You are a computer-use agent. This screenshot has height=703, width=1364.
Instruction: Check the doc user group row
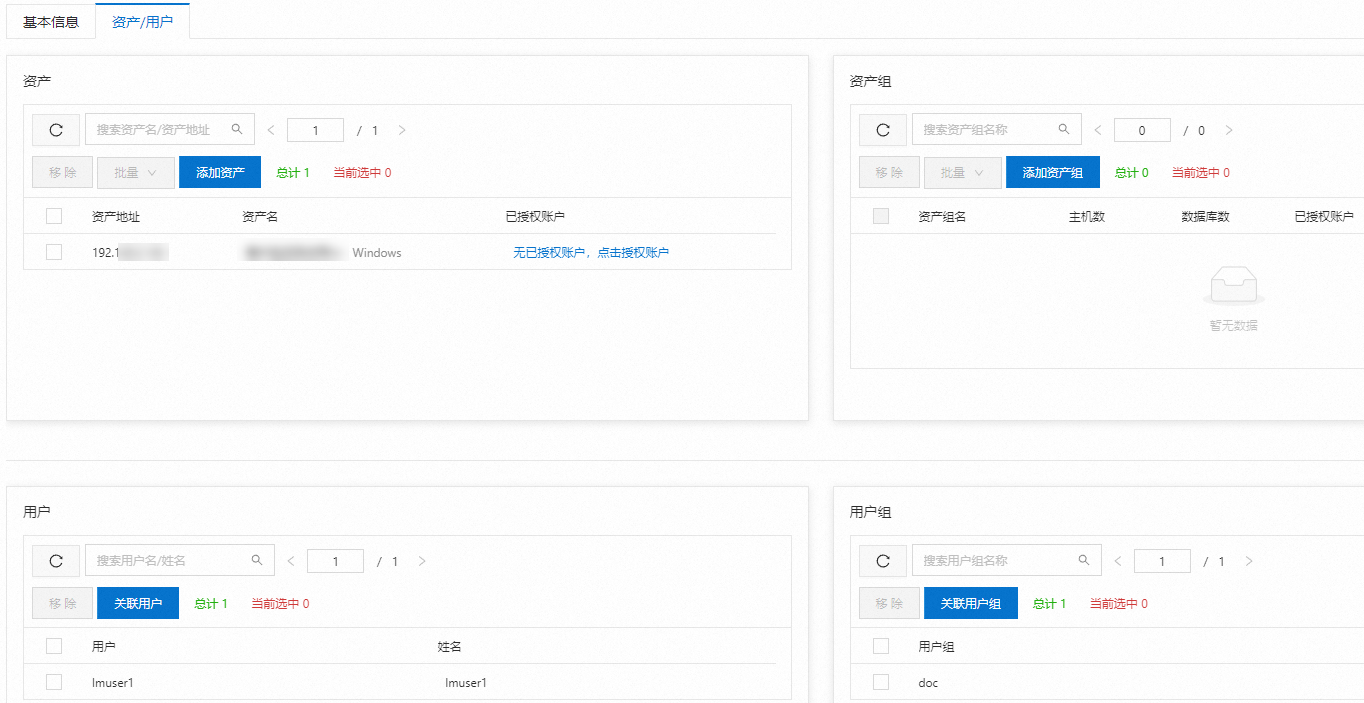[881, 682]
